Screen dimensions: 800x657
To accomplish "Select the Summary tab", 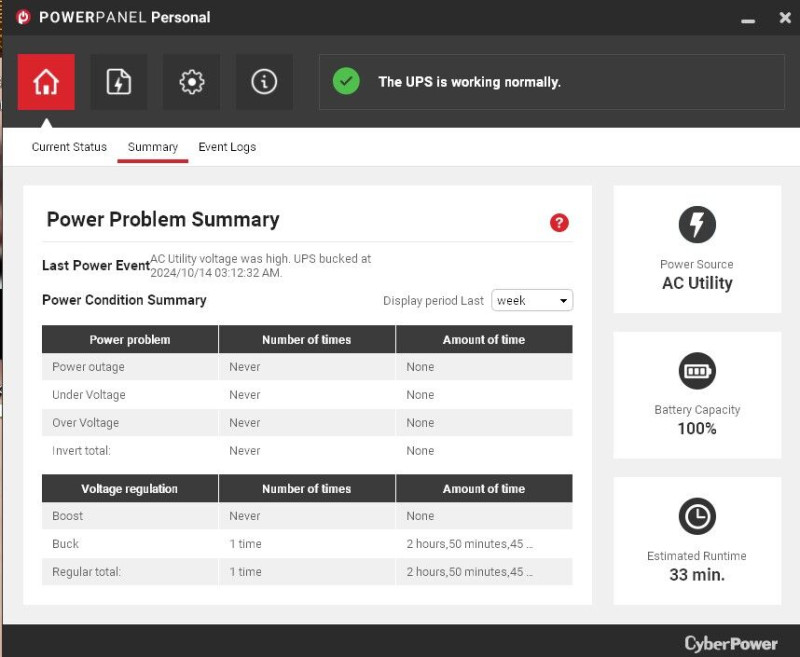I will pos(153,147).
